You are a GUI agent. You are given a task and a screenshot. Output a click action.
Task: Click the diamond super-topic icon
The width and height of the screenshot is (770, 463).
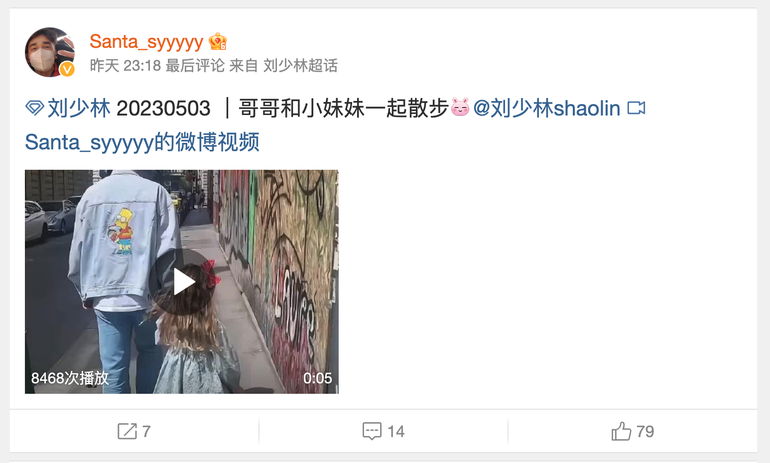click(x=34, y=108)
